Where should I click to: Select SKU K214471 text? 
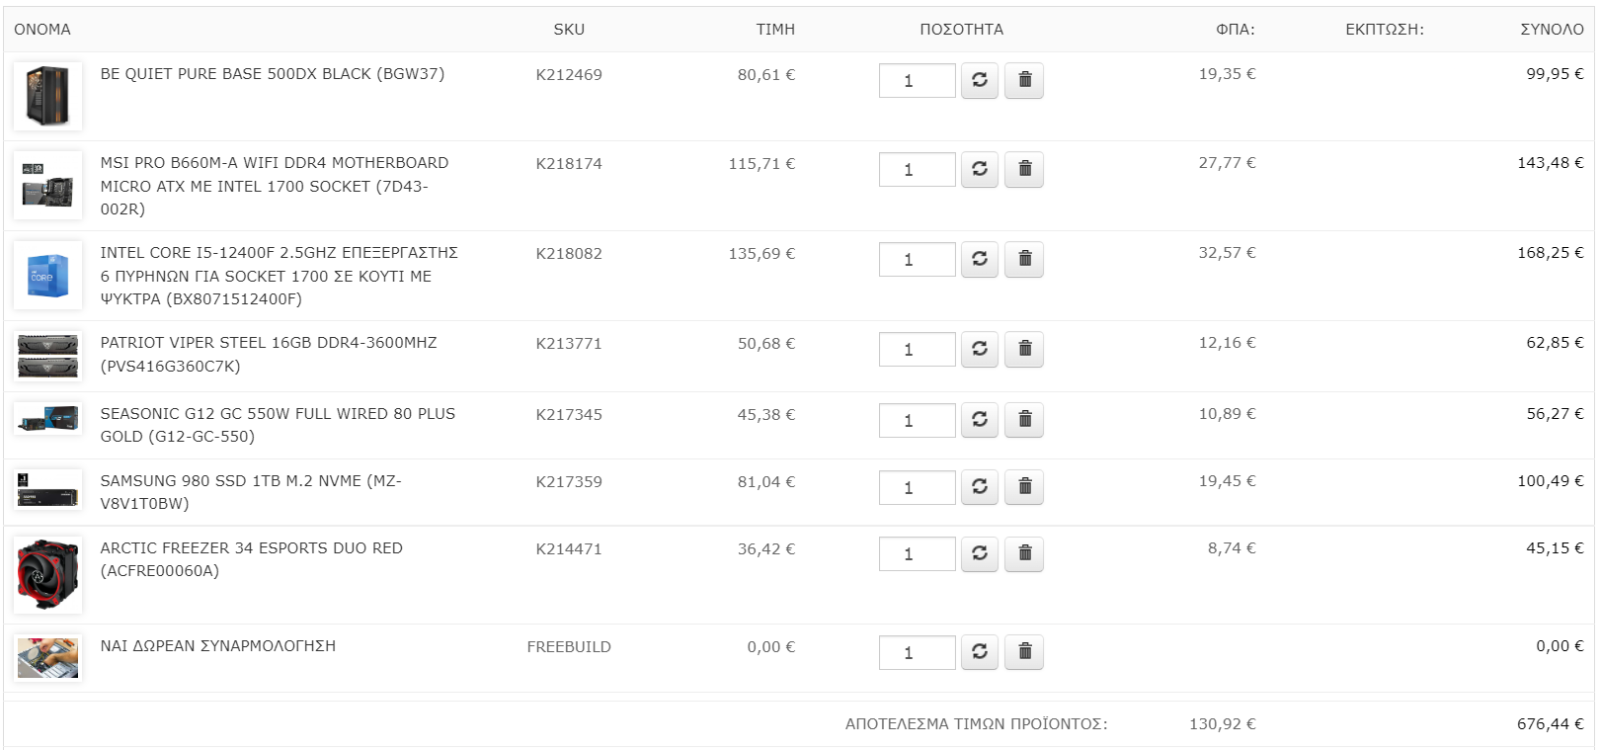pos(569,548)
